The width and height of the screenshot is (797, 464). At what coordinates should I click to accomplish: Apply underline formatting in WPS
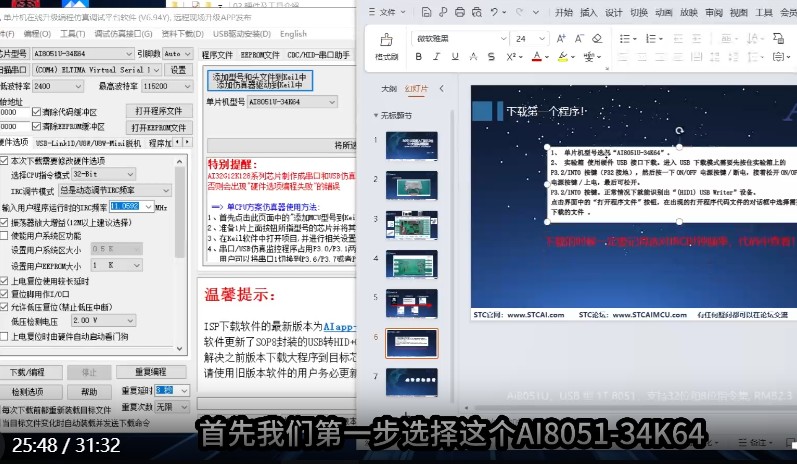click(455, 56)
